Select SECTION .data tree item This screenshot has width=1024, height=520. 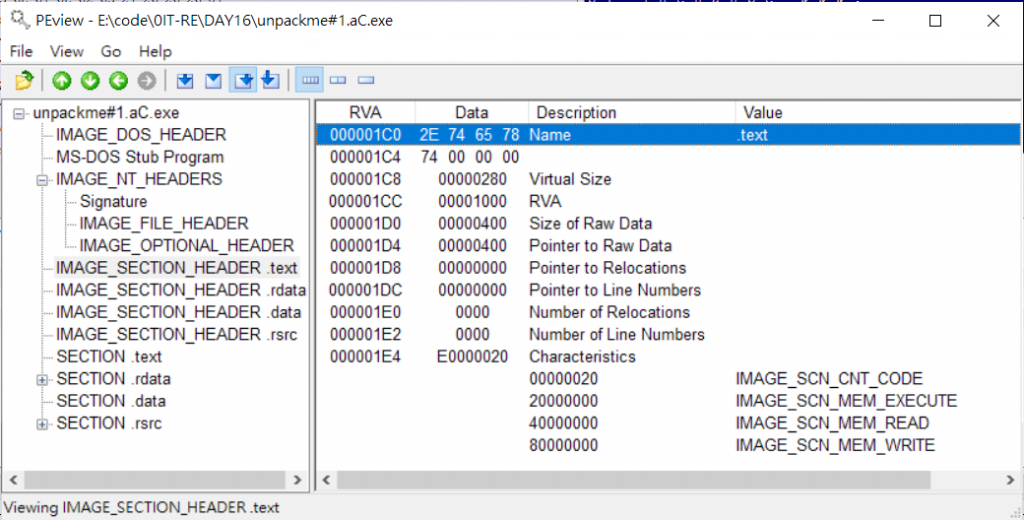(111, 401)
